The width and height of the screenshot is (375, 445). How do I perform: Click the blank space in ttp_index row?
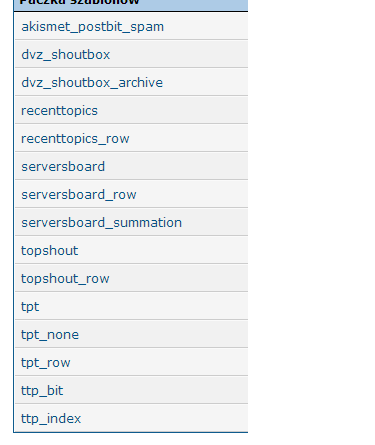click(164, 419)
